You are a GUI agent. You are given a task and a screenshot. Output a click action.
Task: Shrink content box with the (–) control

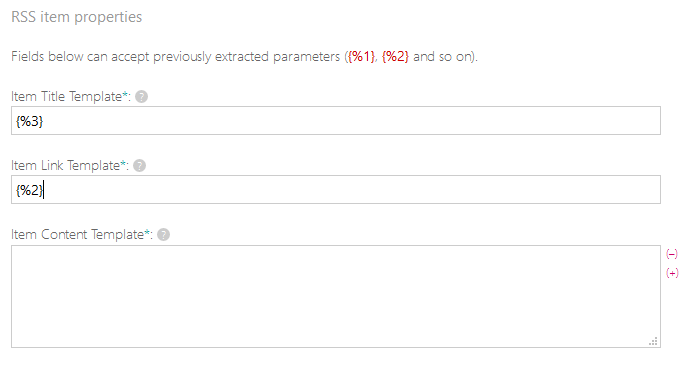click(672, 254)
